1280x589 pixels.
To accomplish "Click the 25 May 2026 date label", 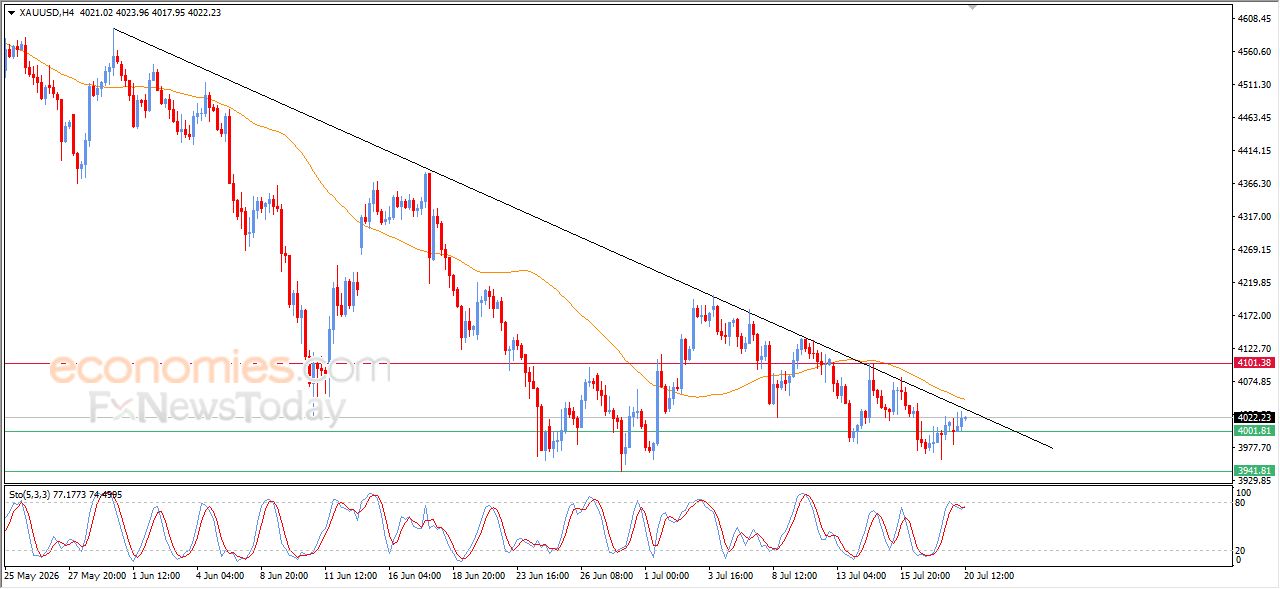I will [32, 576].
